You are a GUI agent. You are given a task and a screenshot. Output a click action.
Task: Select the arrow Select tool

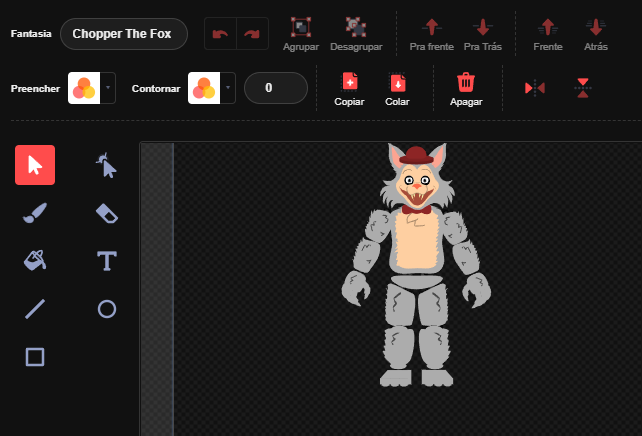tap(35, 165)
